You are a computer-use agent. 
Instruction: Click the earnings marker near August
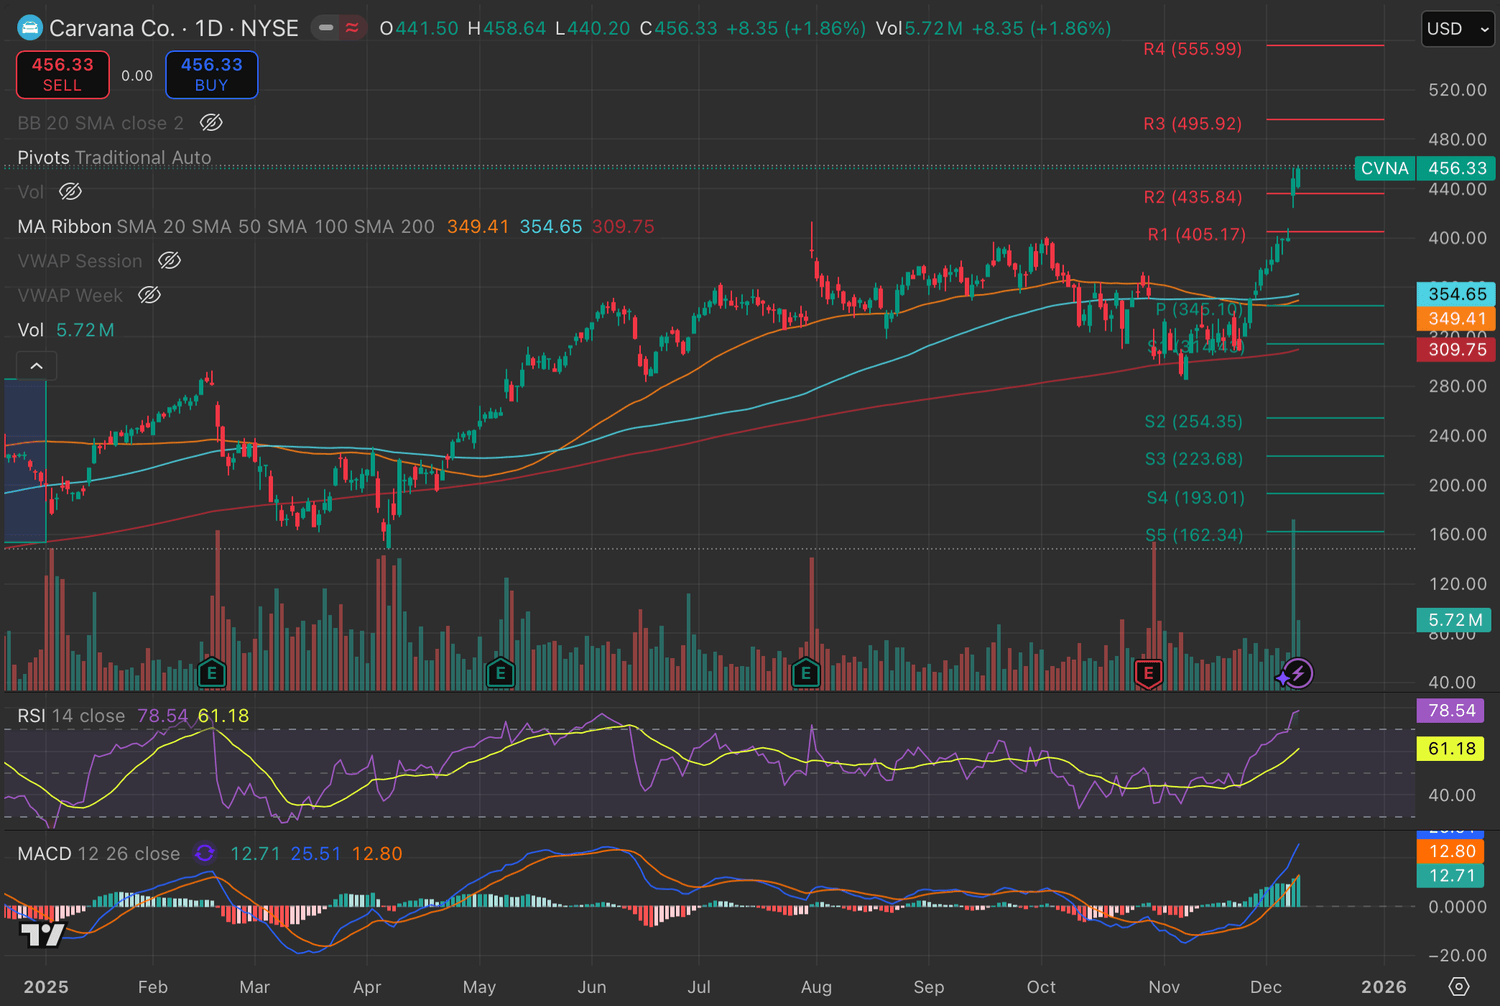pyautogui.click(x=806, y=673)
